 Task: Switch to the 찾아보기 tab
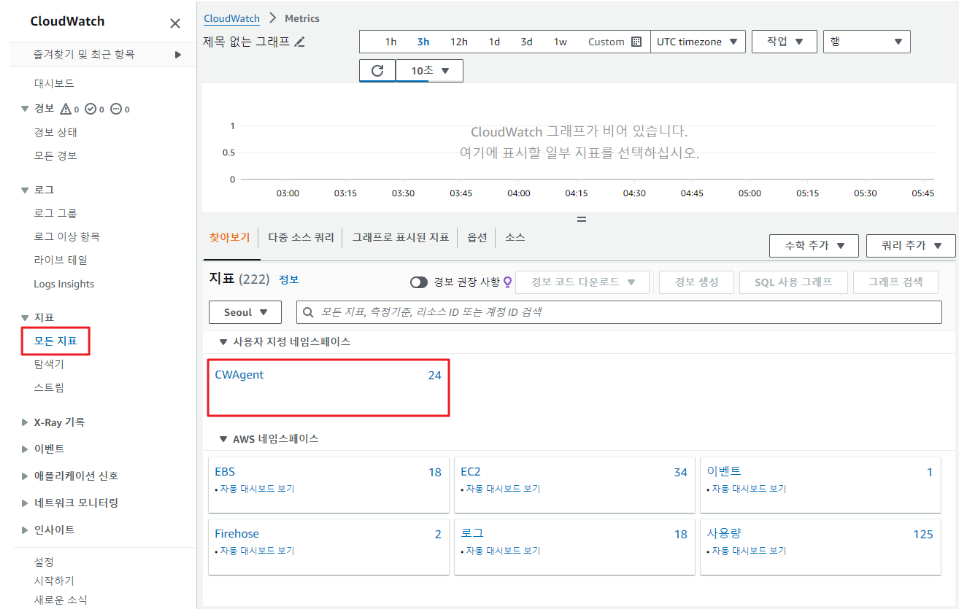tap(229, 237)
